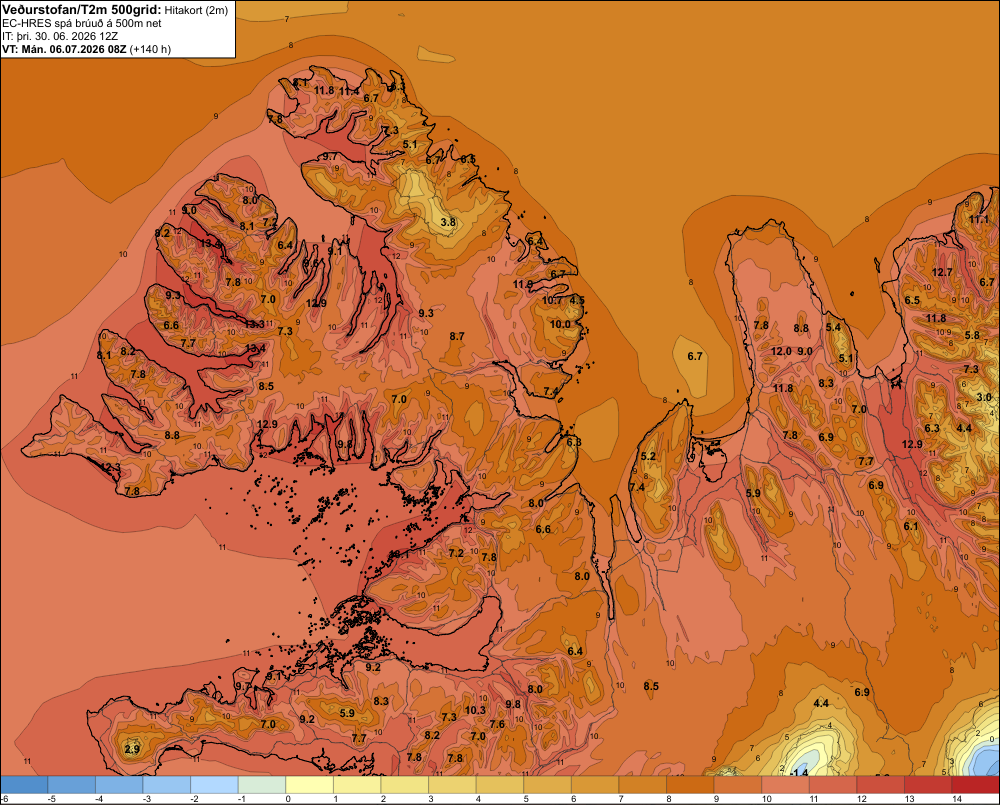1000x805 pixels.
Task: Select the 10.3 temperature value on the map
Action: tap(474, 710)
